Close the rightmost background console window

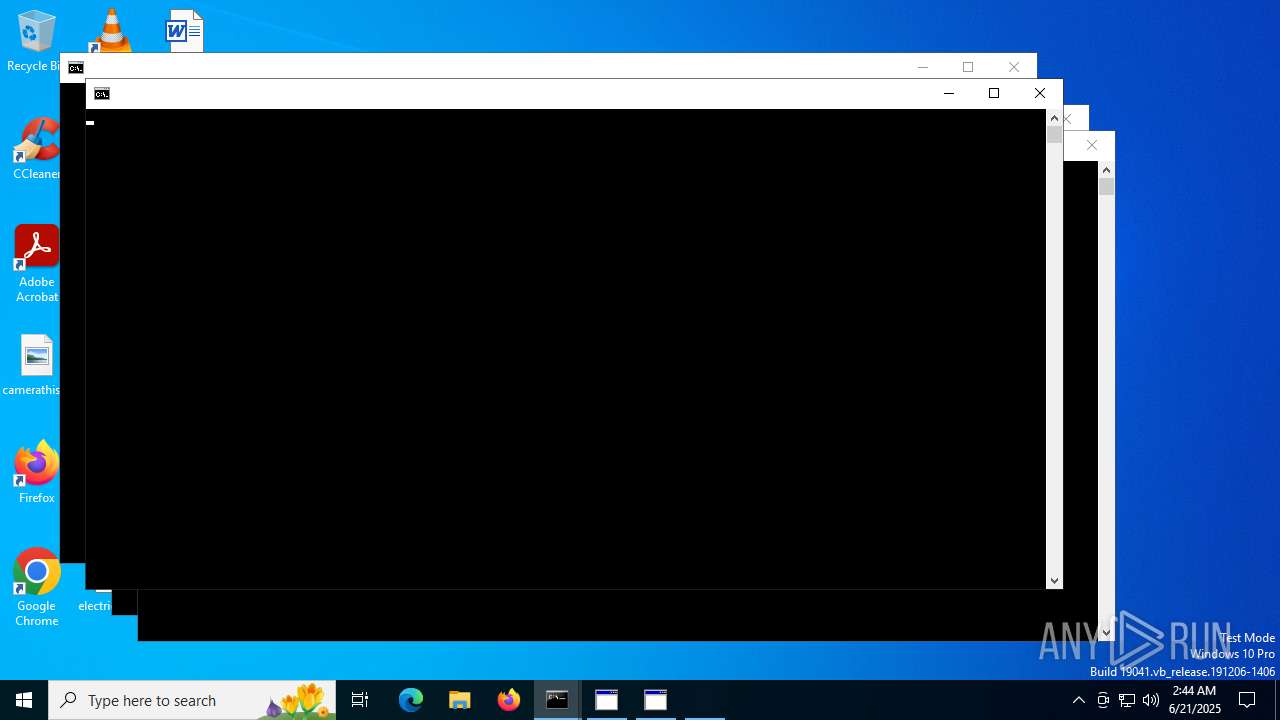pyautogui.click(x=1092, y=145)
